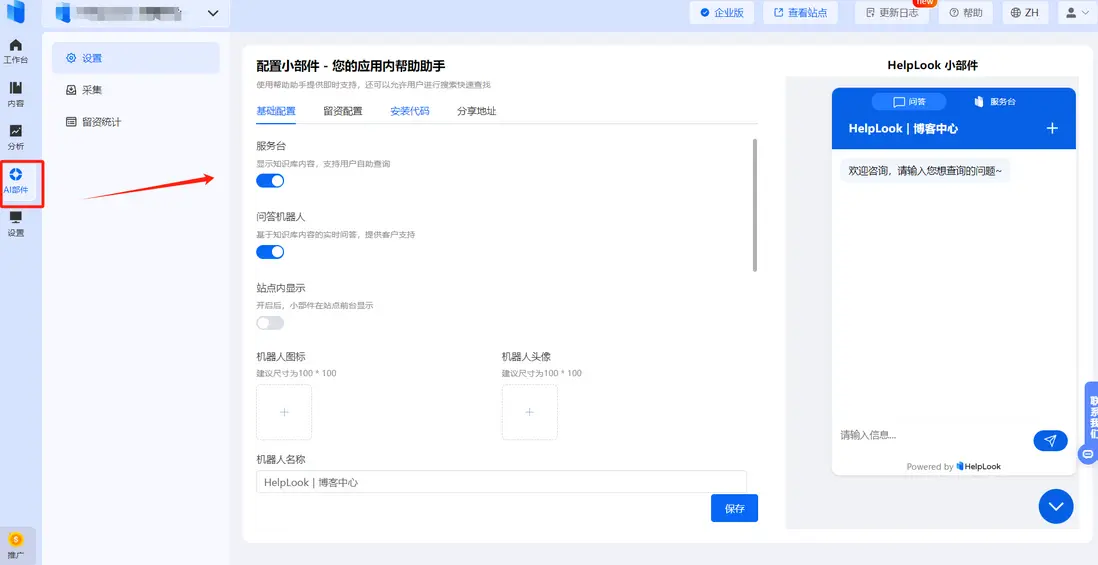
Task: Switch to the 分享地址 tab
Action: (x=476, y=111)
